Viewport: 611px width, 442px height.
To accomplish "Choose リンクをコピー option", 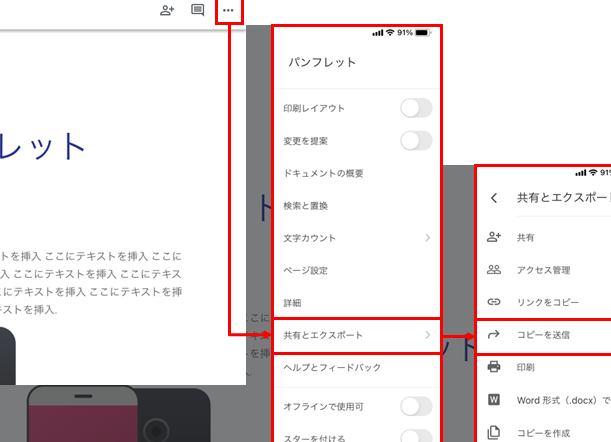I will [544, 302].
